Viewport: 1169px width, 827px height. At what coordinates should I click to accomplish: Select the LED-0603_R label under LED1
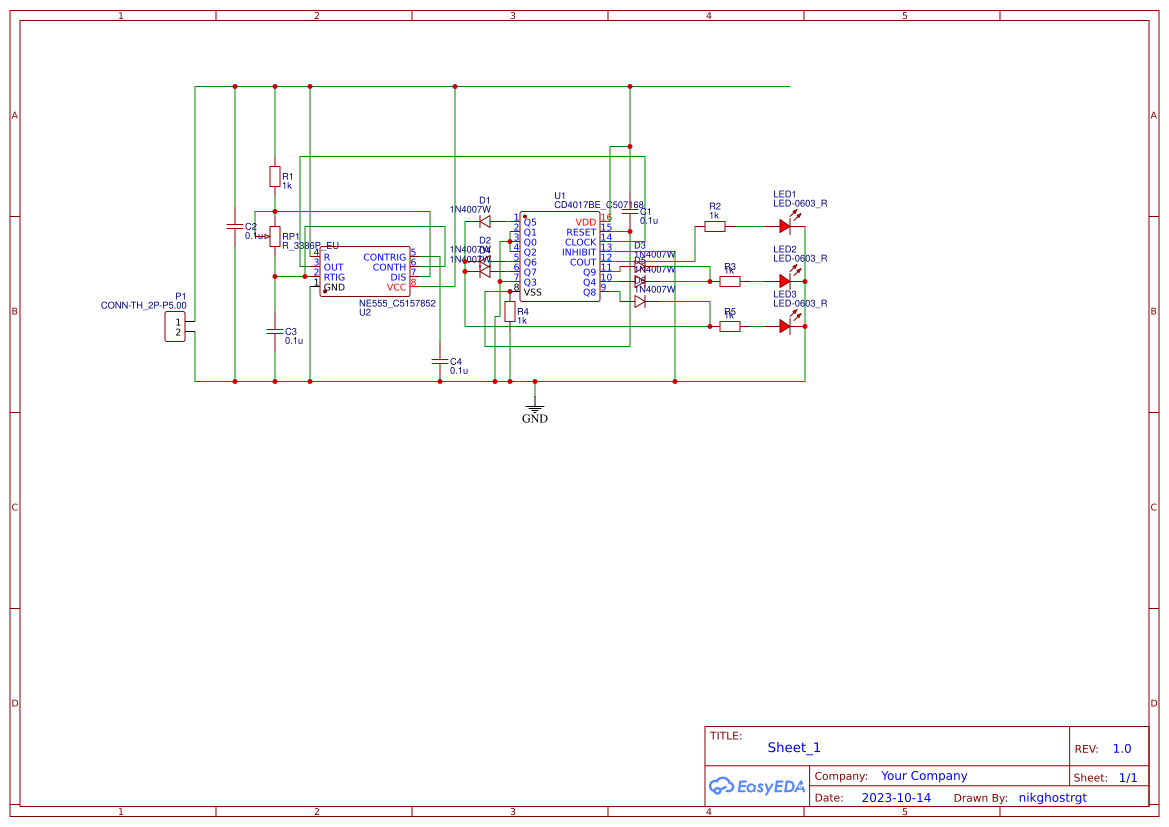click(800, 204)
